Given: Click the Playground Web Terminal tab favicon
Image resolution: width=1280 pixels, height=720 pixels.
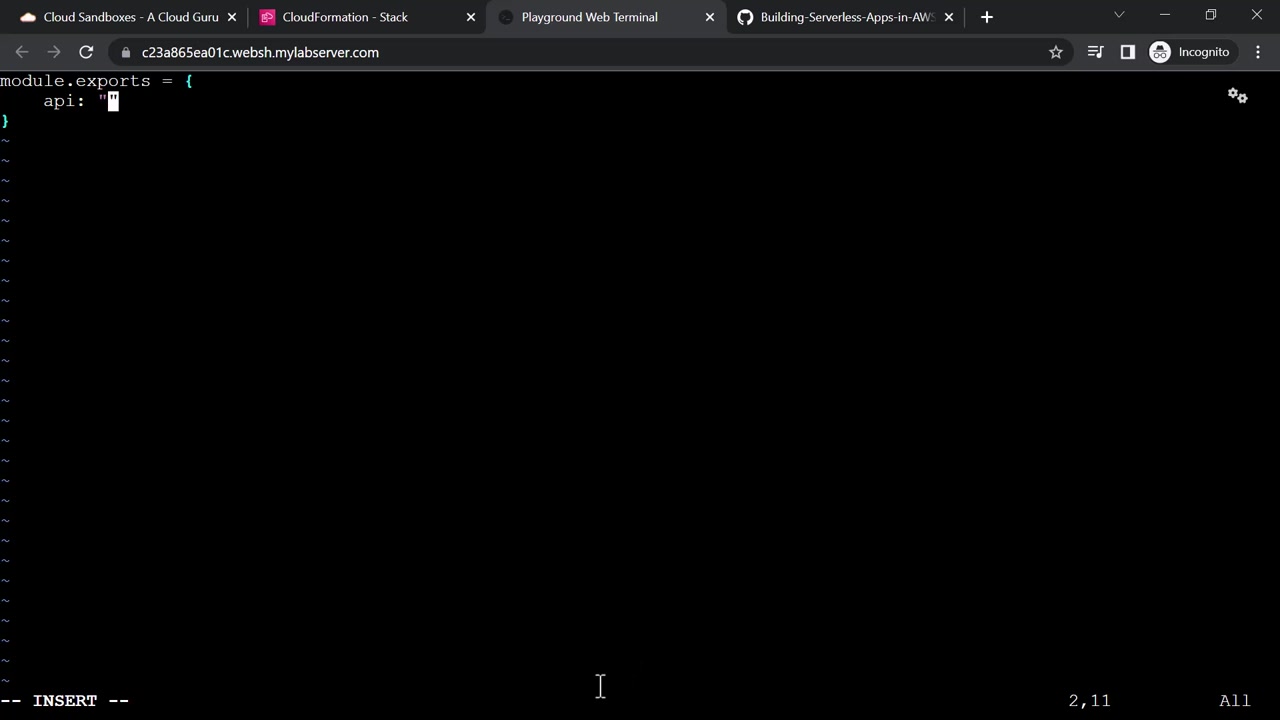Looking at the screenshot, I should pyautogui.click(x=506, y=17).
